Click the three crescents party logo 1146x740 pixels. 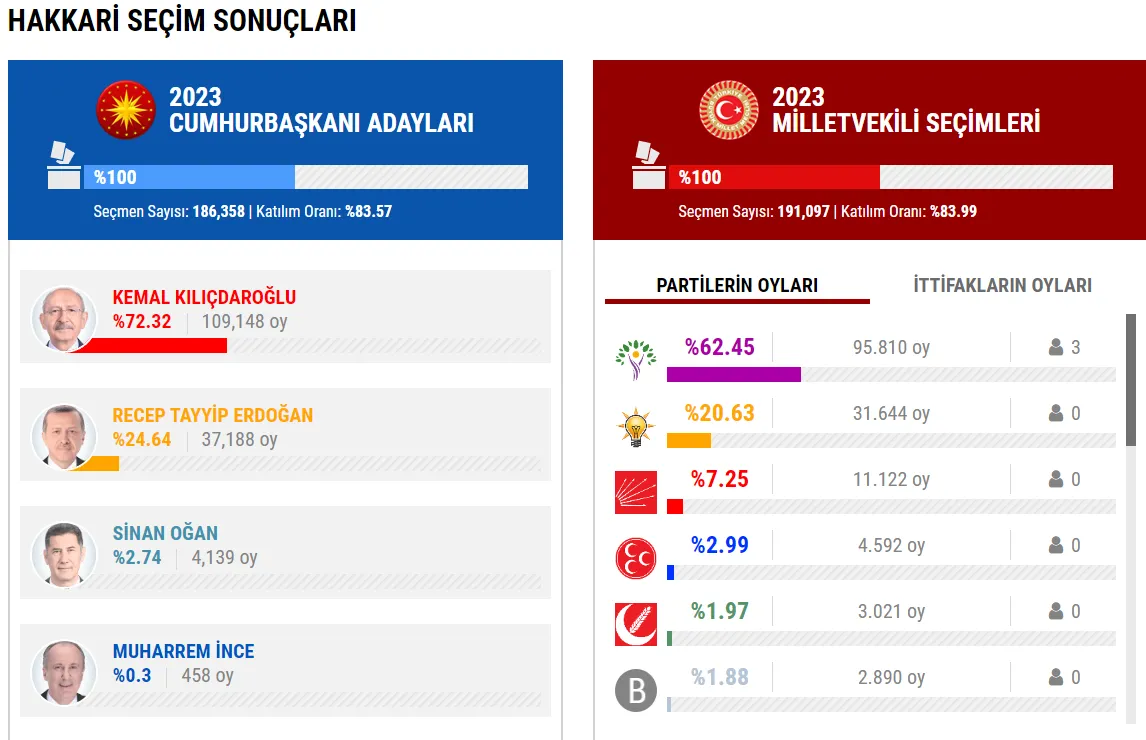(x=635, y=558)
